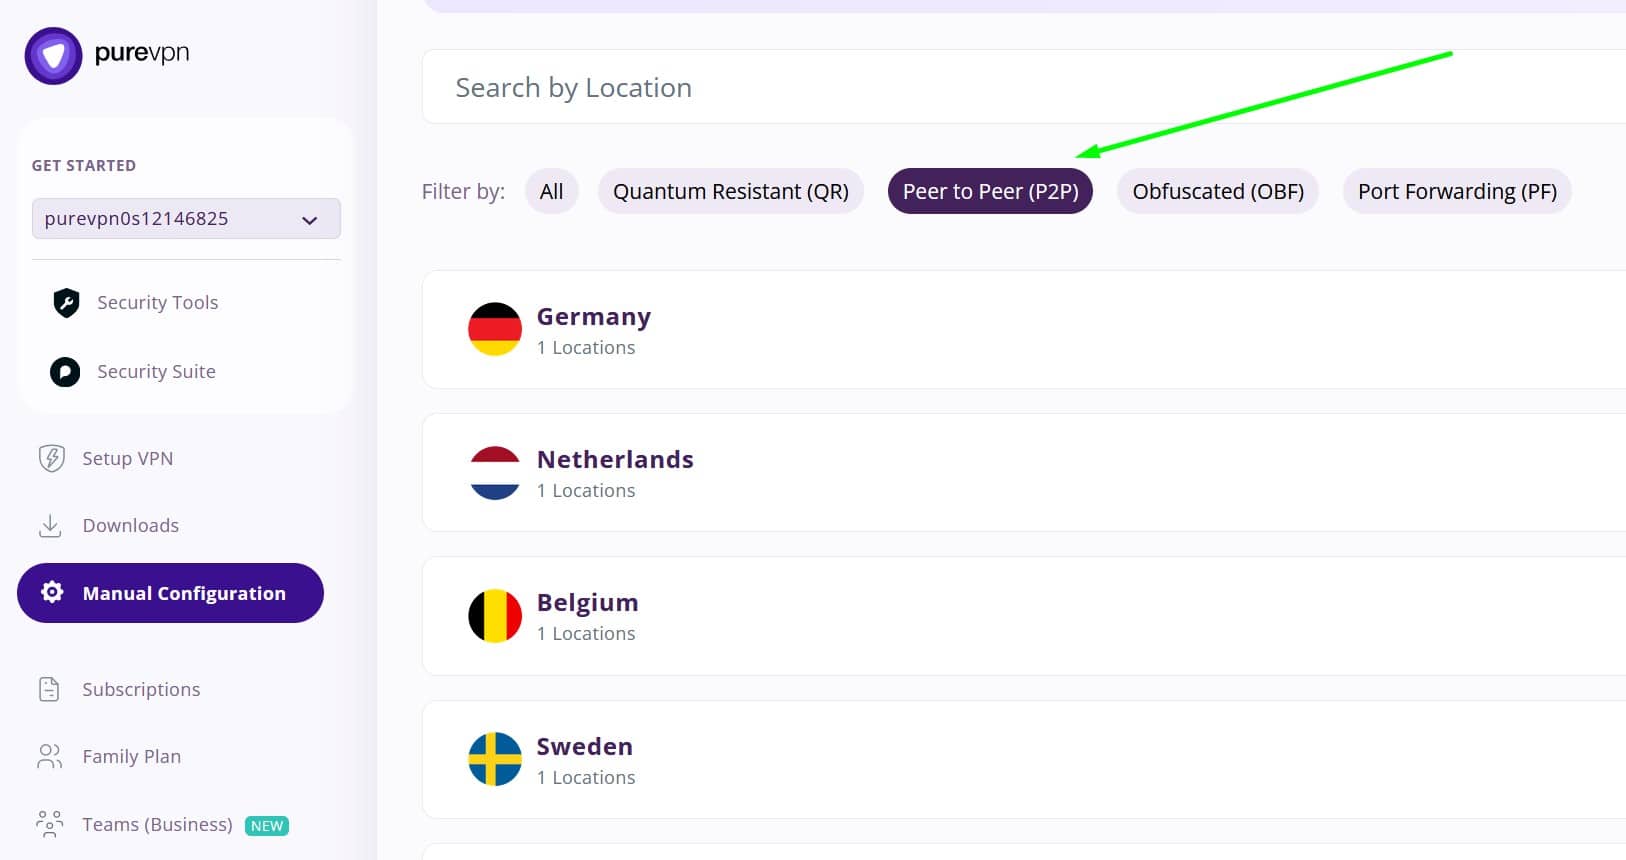1626x860 pixels.
Task: Click the Subscriptions document icon
Action: [x=49, y=689]
